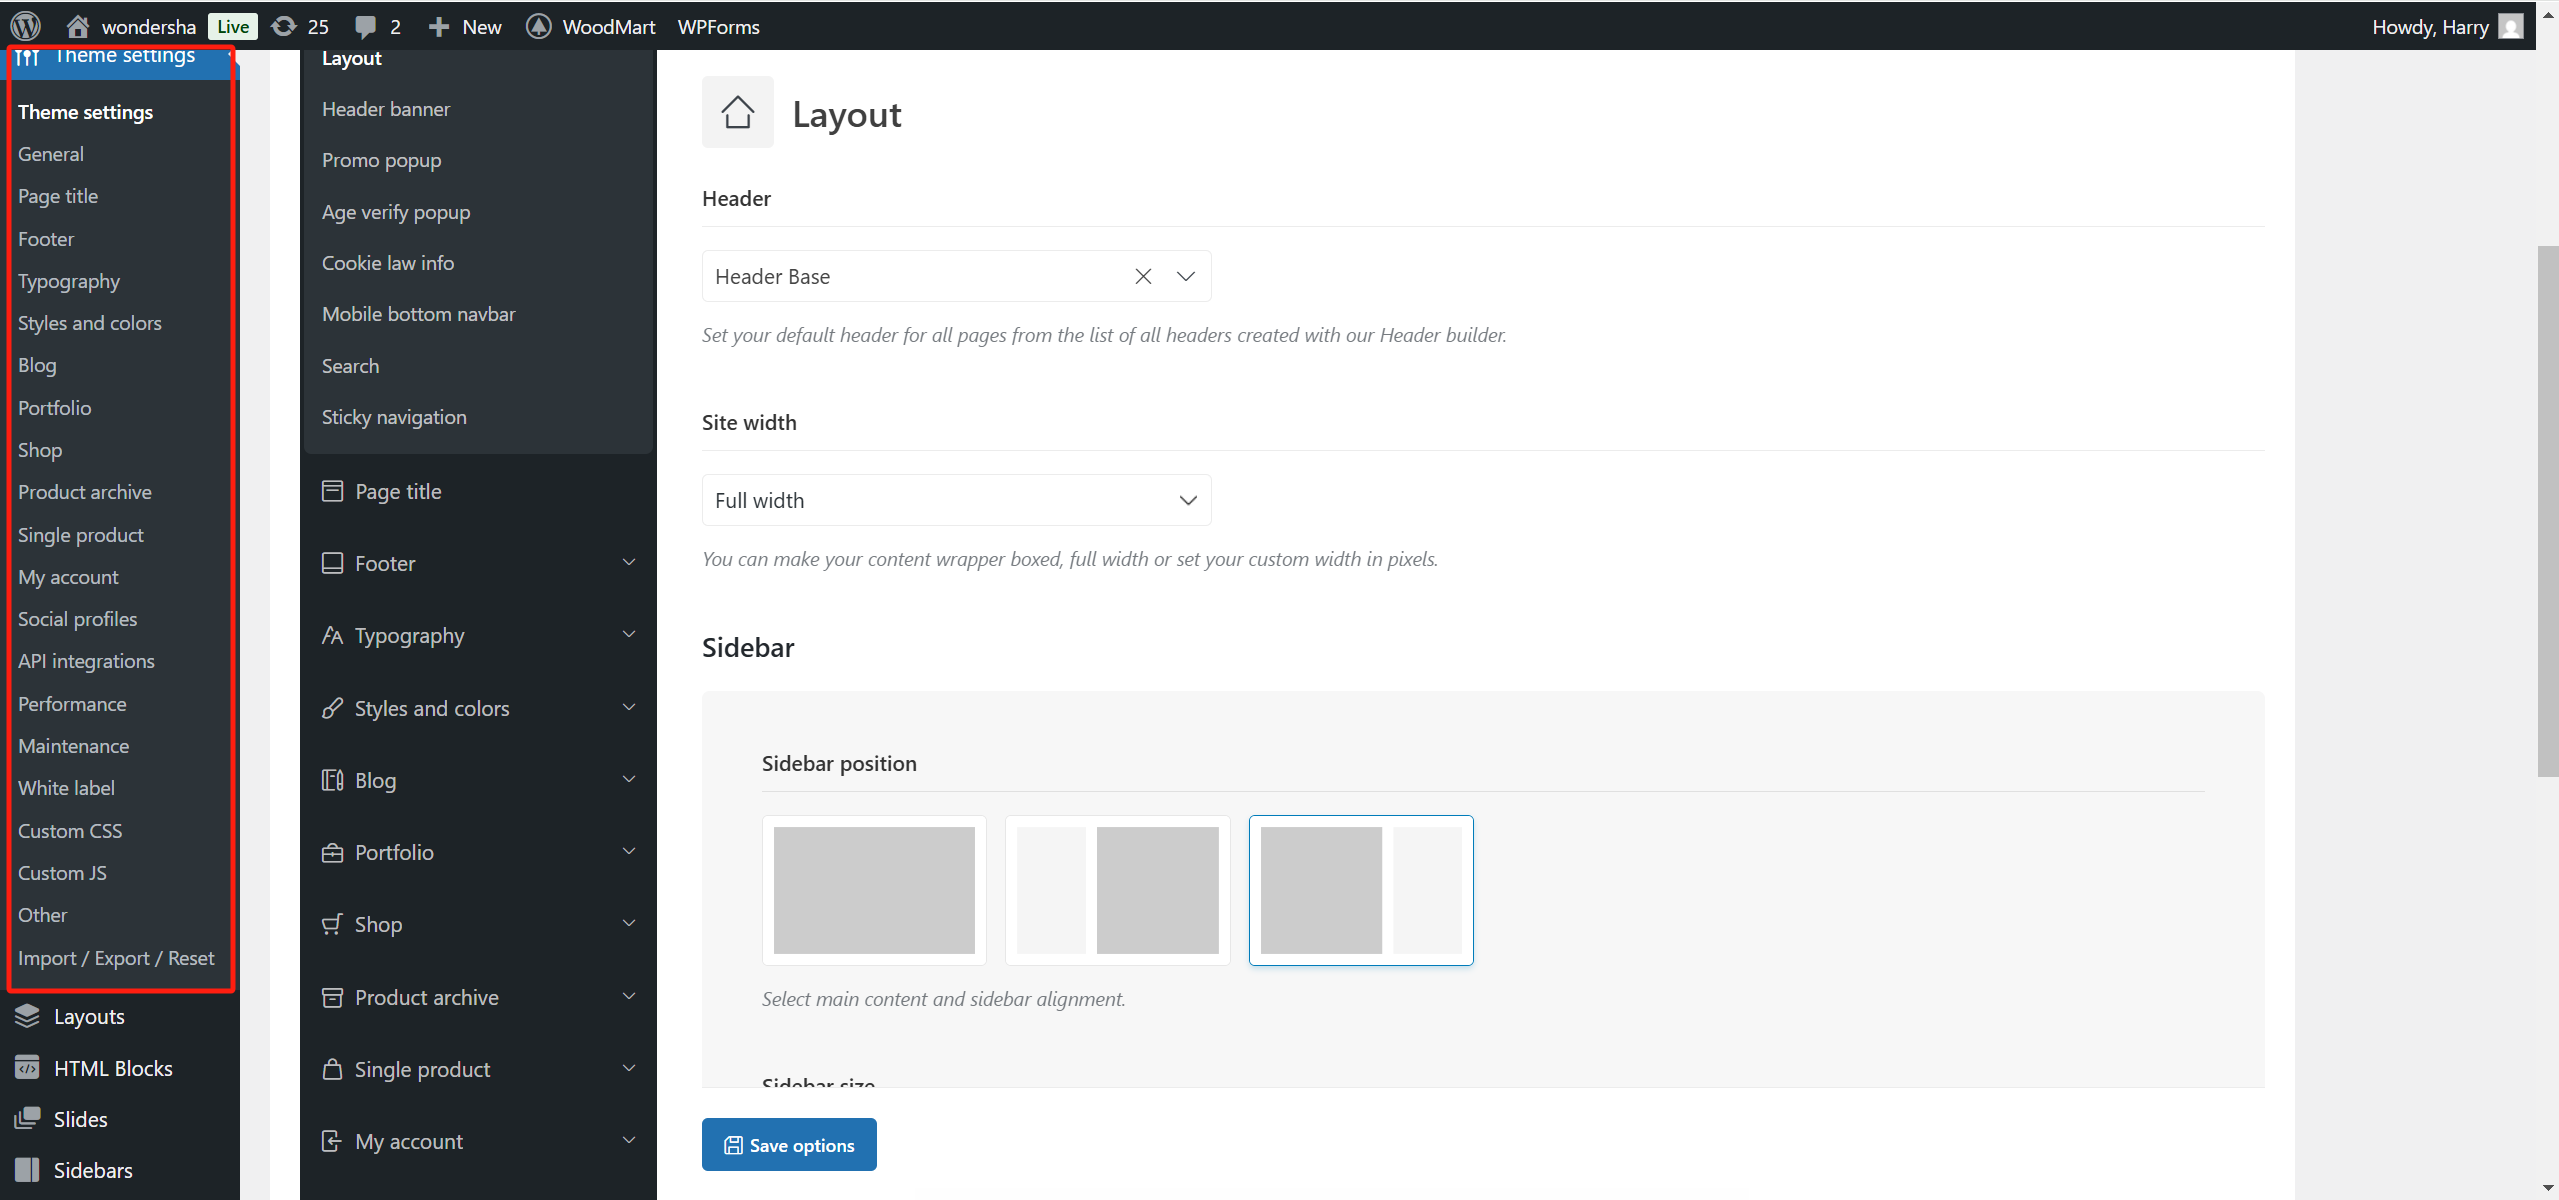This screenshot has width=2559, height=1200.
Task: Click the home icon next to Layout heading
Action: 737,112
